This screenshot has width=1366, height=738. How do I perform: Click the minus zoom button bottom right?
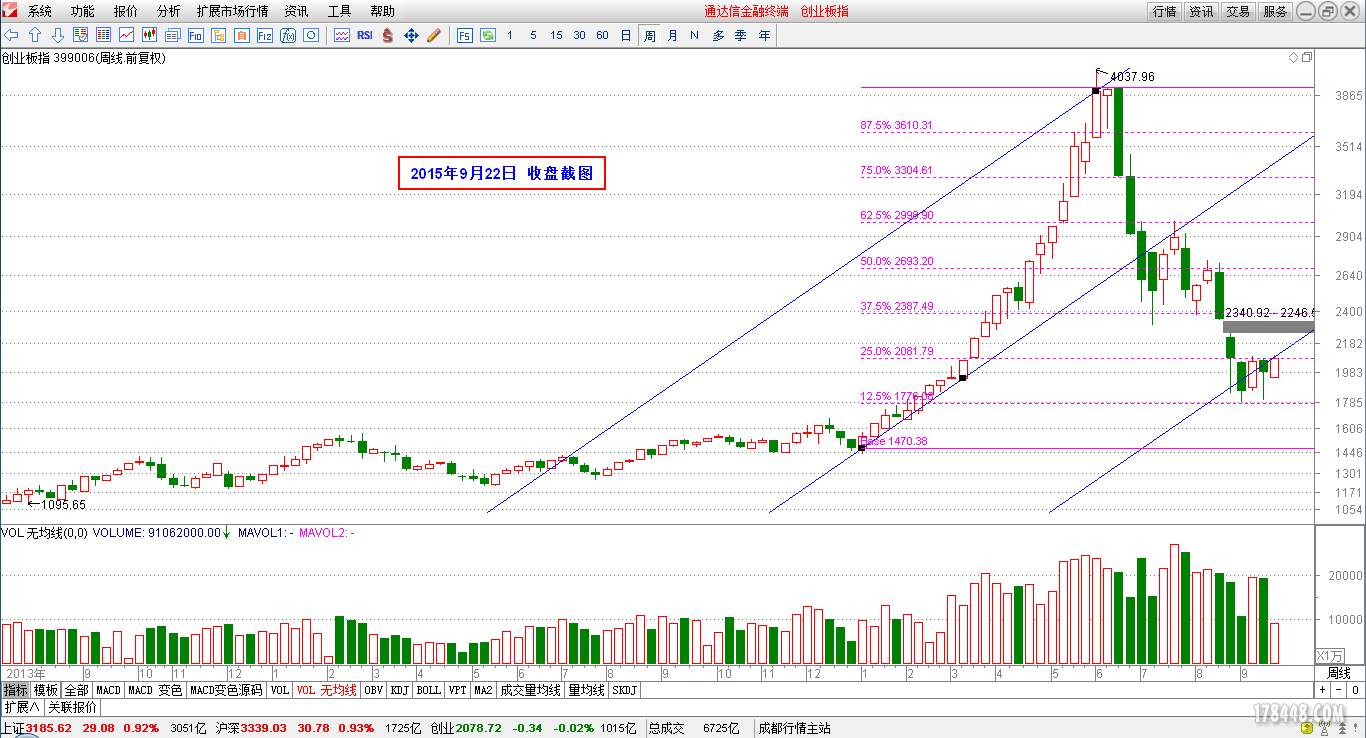1338,690
